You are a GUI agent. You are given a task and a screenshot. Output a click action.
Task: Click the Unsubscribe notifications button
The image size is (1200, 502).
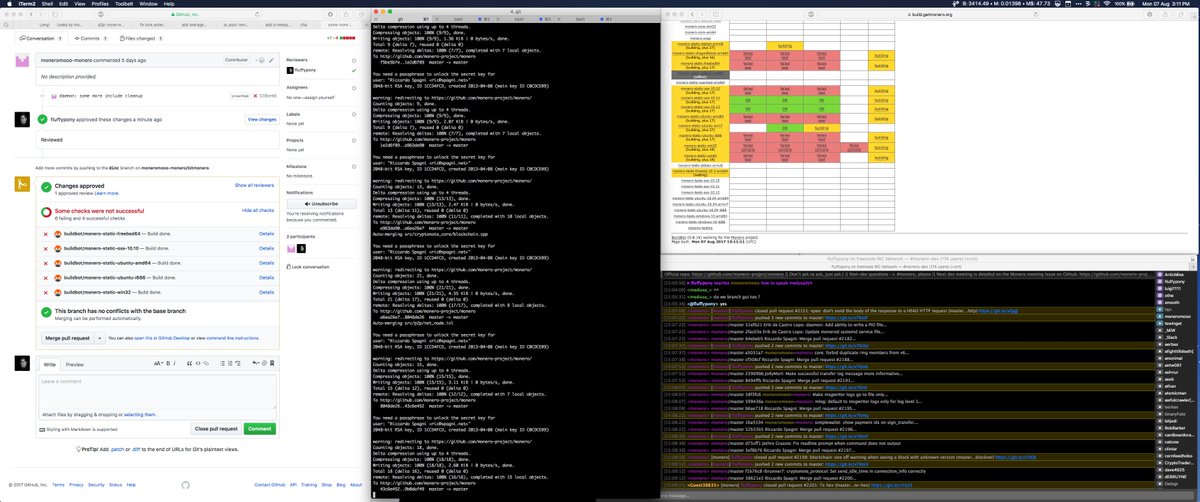click(x=322, y=204)
